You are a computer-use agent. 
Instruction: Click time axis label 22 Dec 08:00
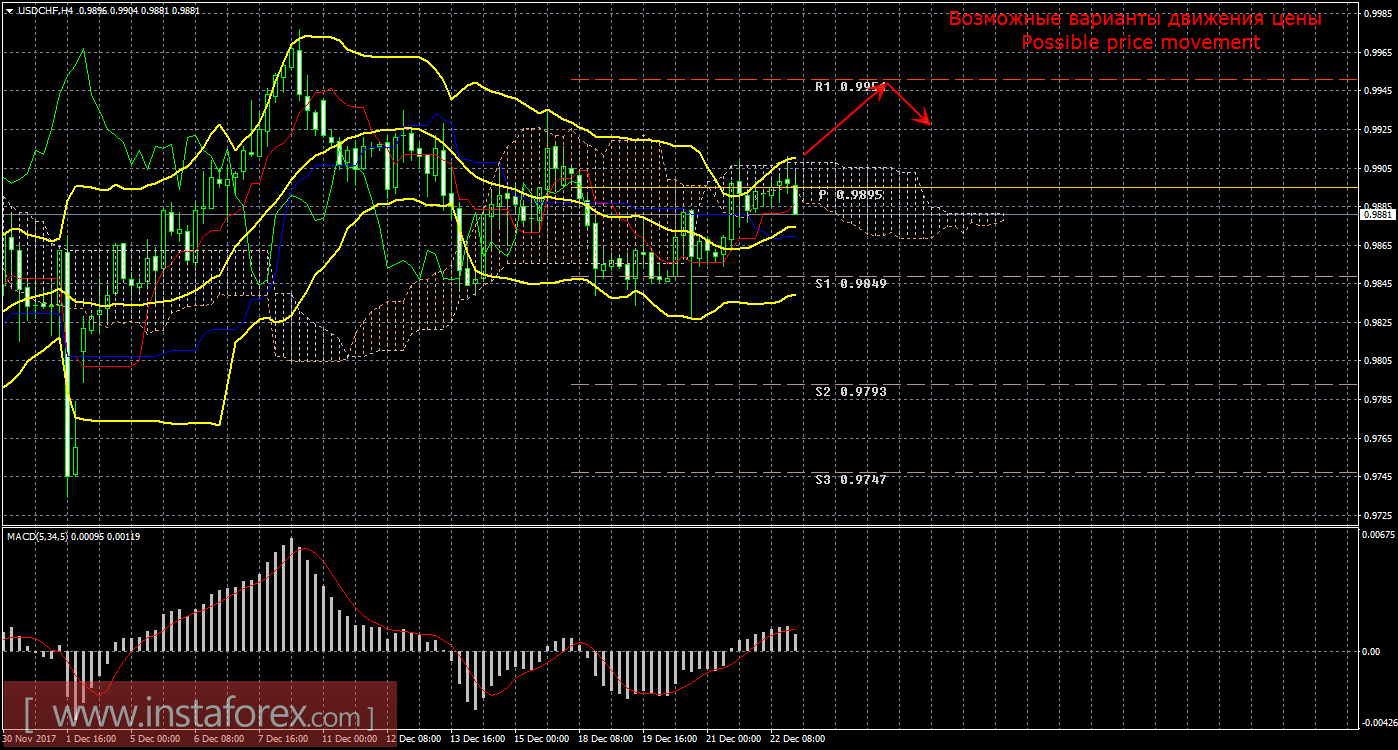point(797,739)
